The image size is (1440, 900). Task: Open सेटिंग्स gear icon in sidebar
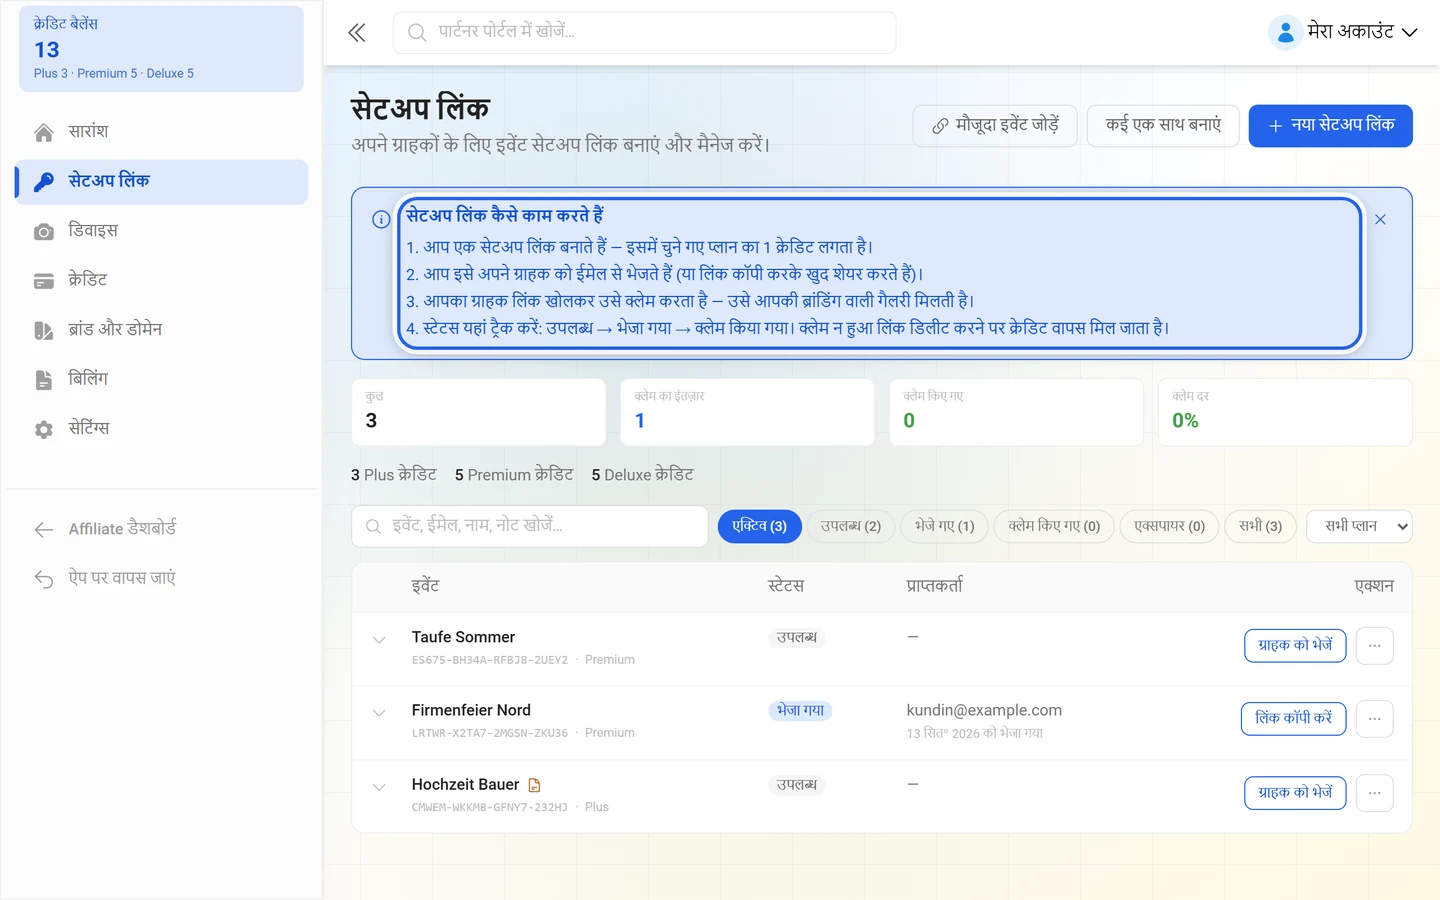pyautogui.click(x=44, y=429)
